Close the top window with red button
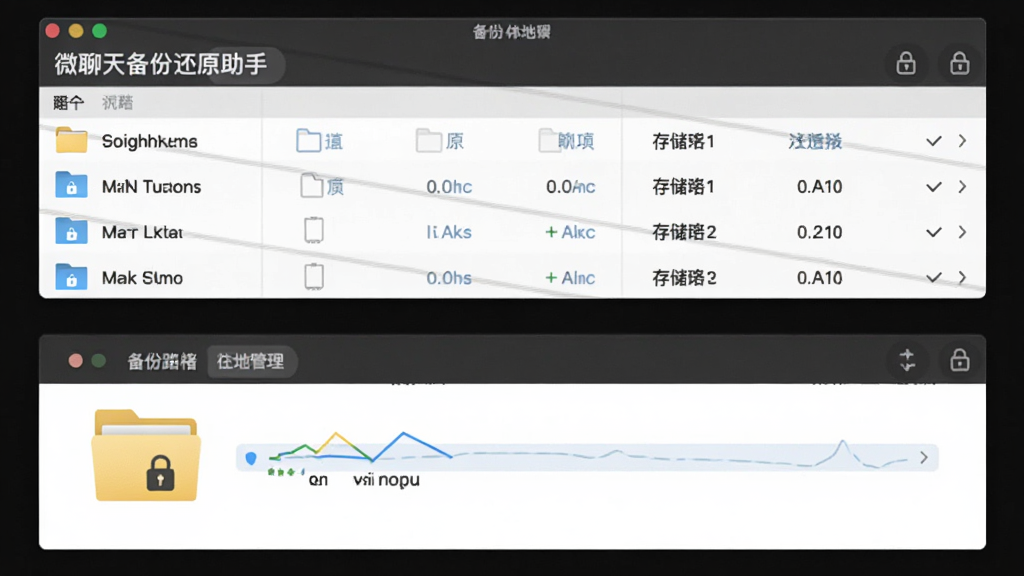 pyautogui.click(x=53, y=31)
